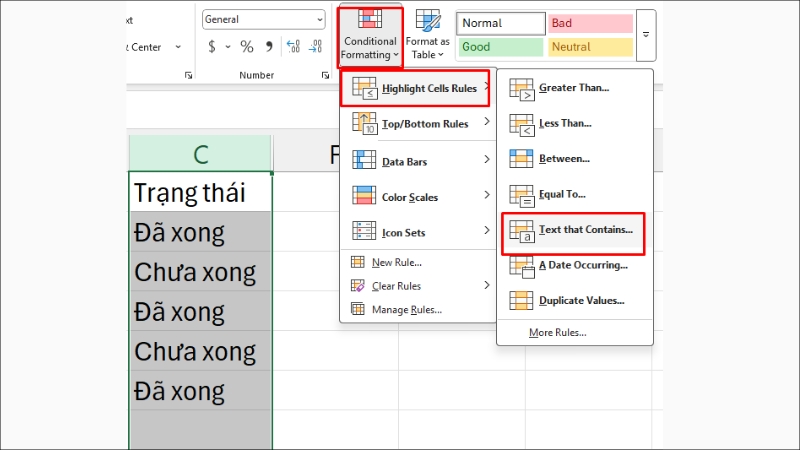Image resolution: width=800 pixels, height=450 pixels.
Task: Click the Trạng thái header cell
Action: [201, 192]
